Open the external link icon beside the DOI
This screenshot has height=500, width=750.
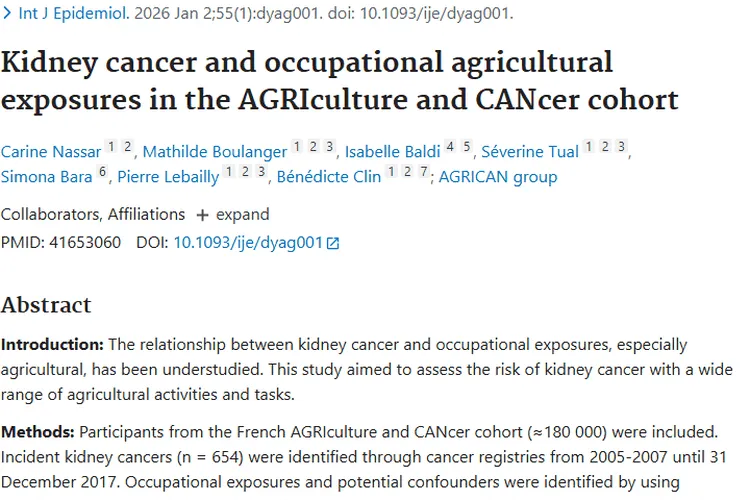[333, 243]
